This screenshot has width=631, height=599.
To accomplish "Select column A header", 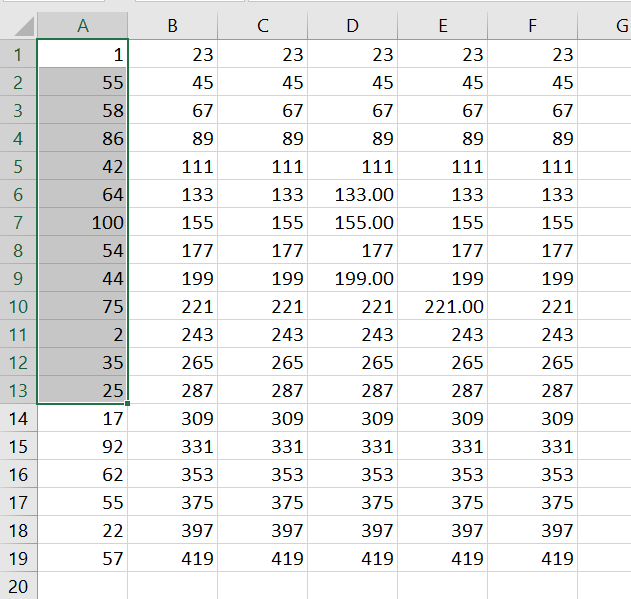I will point(82,26).
